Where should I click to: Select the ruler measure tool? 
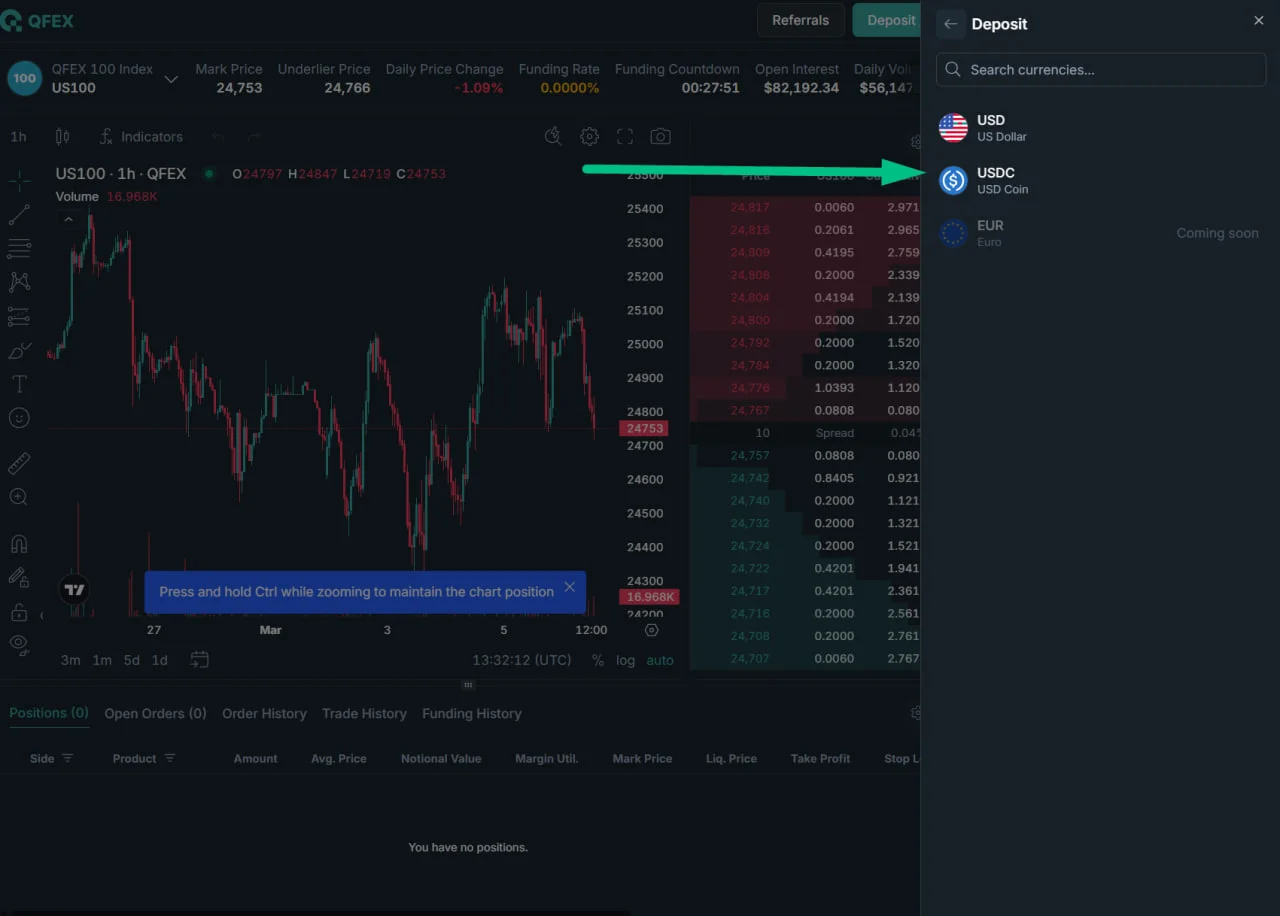(x=19, y=464)
